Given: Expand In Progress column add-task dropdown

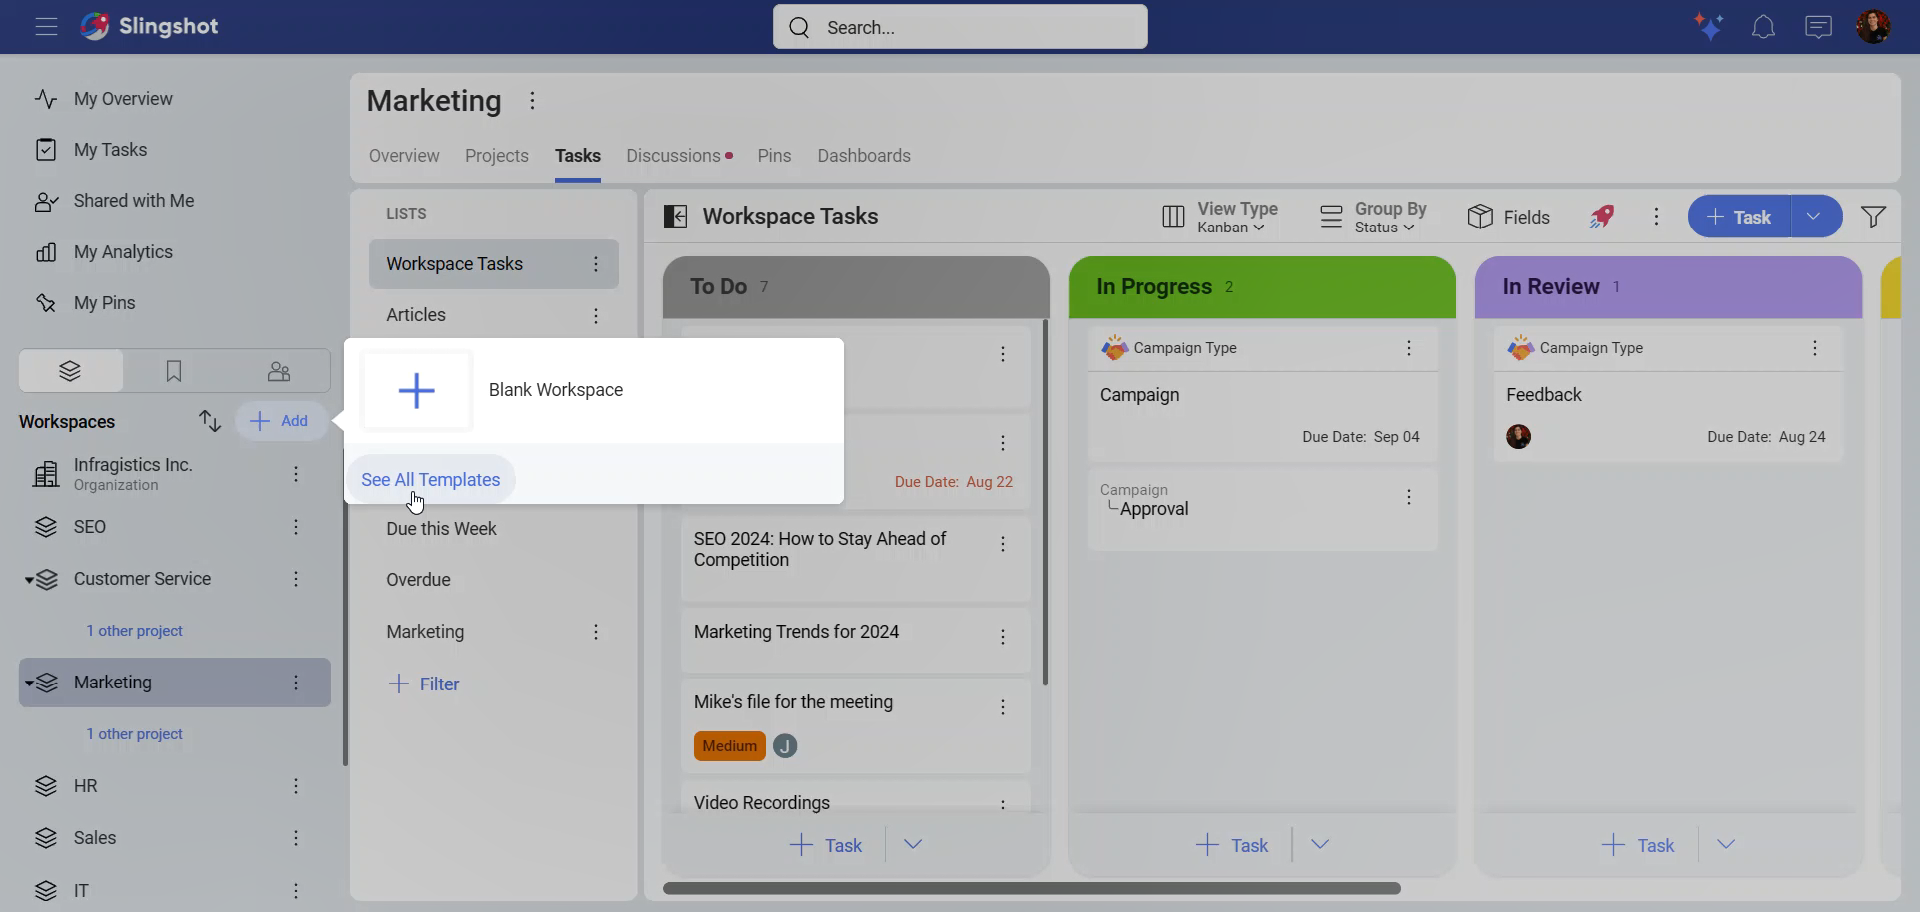Looking at the screenshot, I should click(1320, 845).
